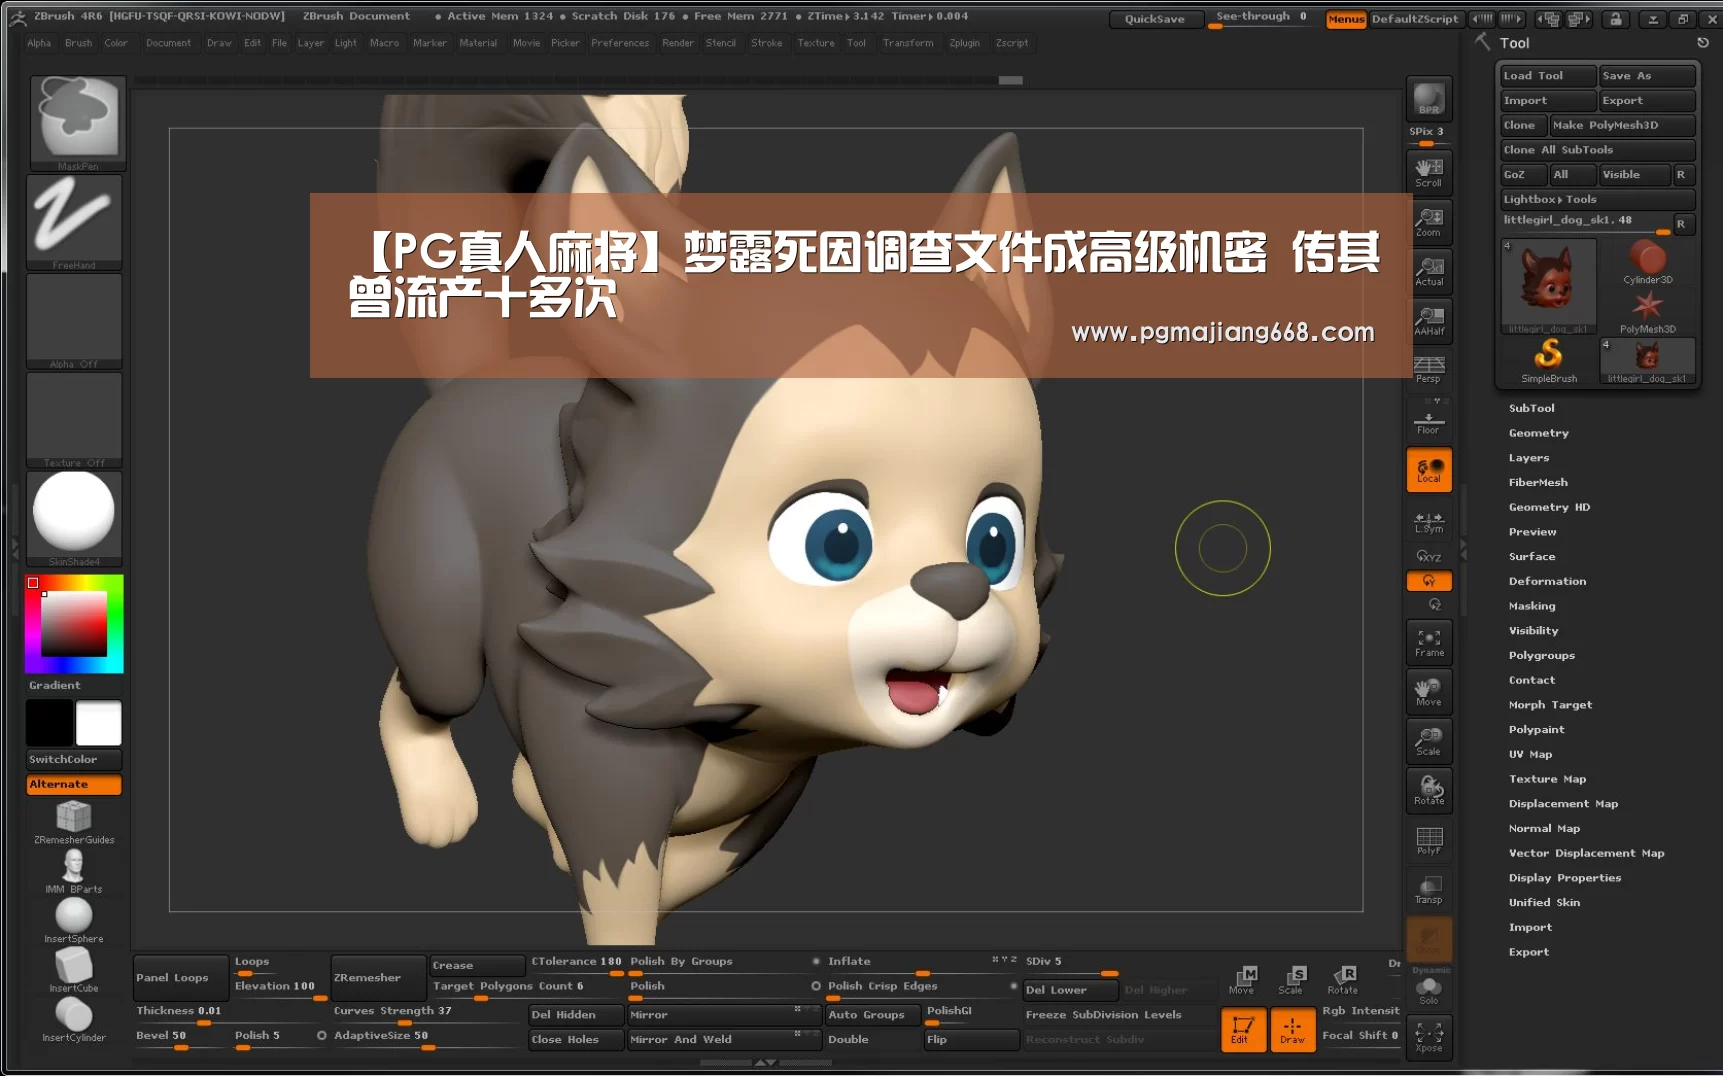Expand the FiberMesh section

pos(1538,482)
